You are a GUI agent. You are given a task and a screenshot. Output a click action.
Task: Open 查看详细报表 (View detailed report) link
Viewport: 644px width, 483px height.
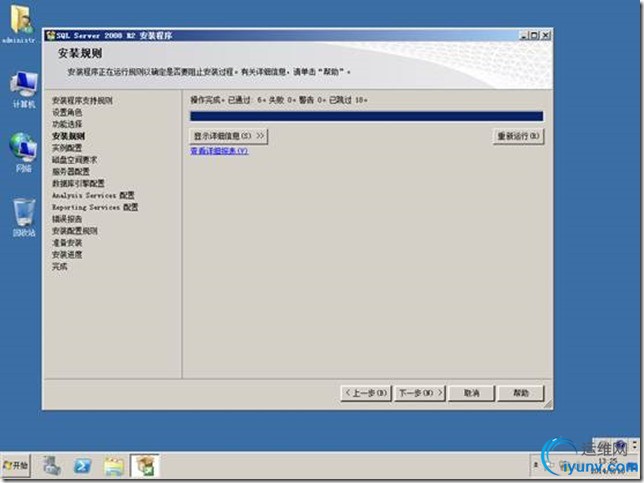[219, 151]
